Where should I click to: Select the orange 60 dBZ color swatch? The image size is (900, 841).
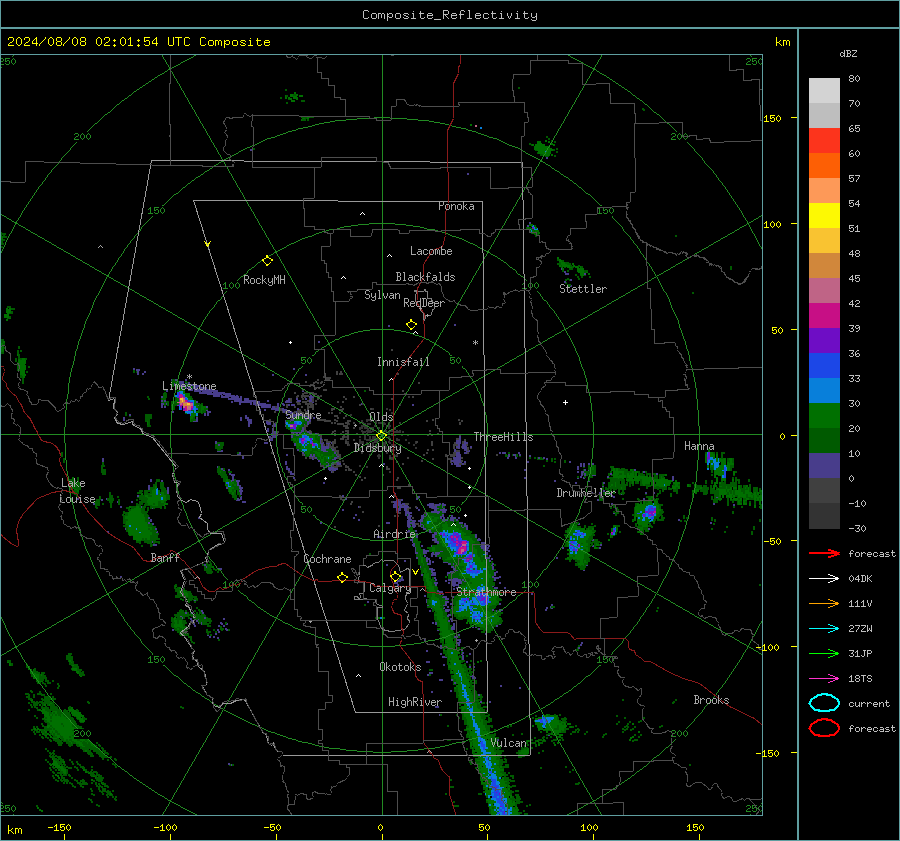pos(824,165)
